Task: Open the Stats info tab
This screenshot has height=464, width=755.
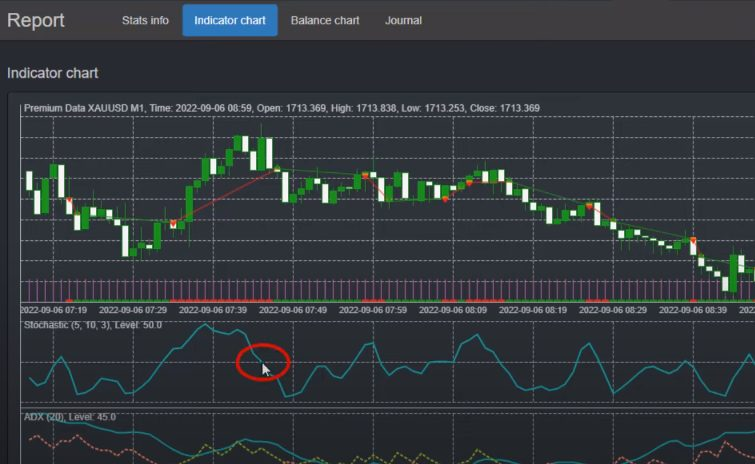Action: 145,20
